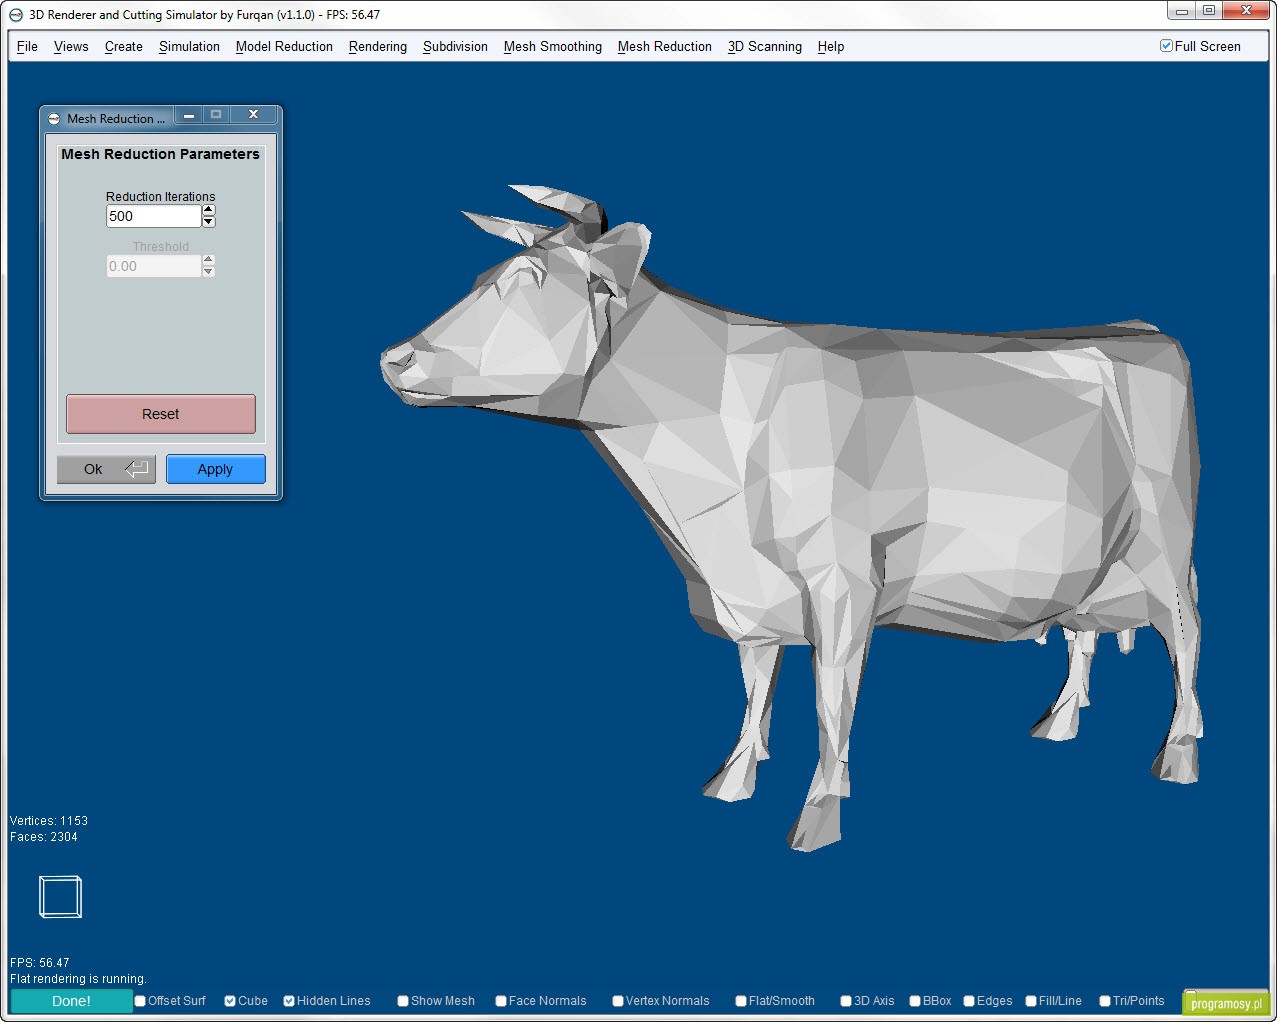Minimize the main application window
The image size is (1277, 1022).
coord(1182,11)
